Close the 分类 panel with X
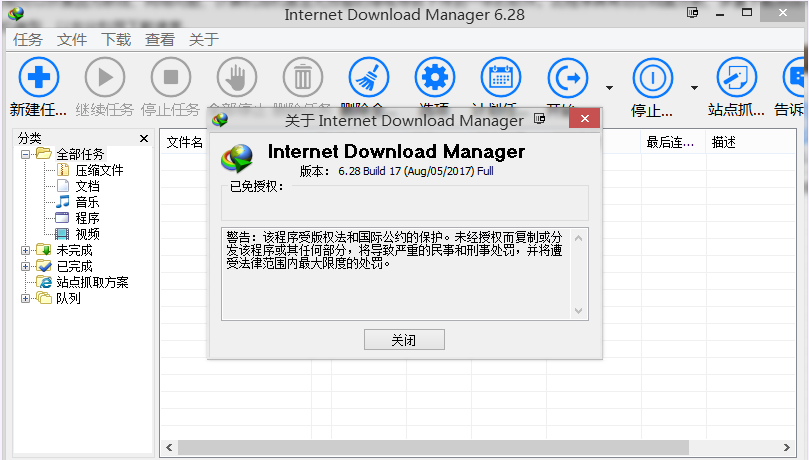This screenshot has height=460, width=809. click(x=144, y=138)
